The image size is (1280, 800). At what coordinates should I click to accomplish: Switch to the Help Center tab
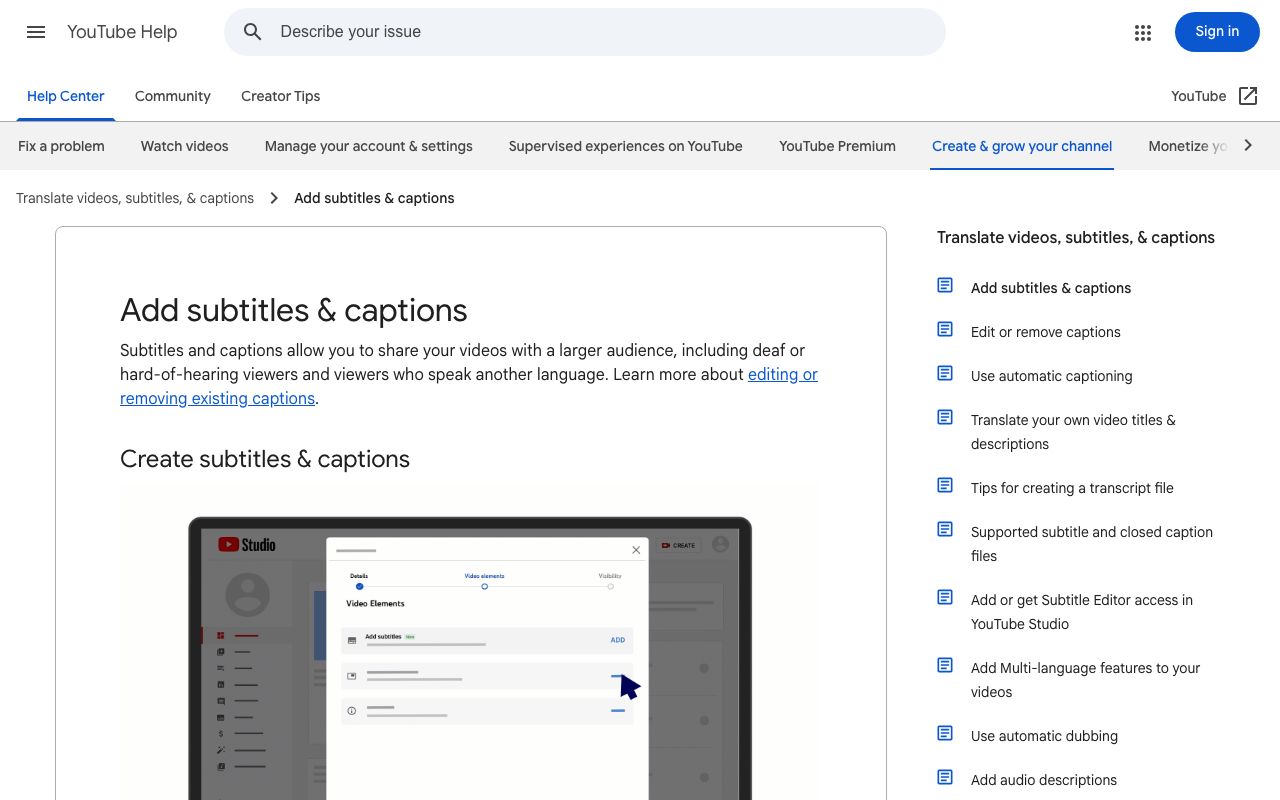tap(66, 96)
